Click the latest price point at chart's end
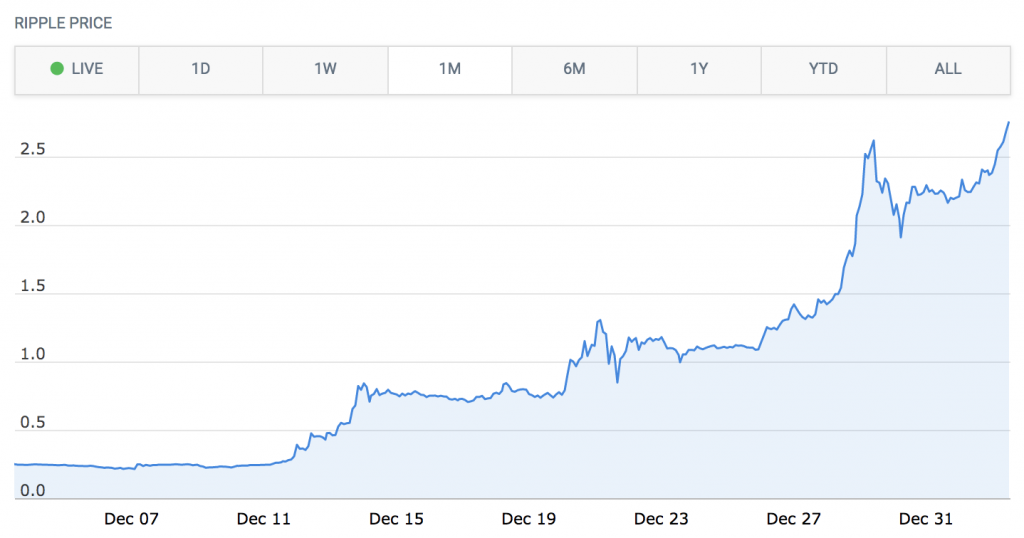The height and width of the screenshot is (538, 1024). pyautogui.click(x=1008, y=123)
